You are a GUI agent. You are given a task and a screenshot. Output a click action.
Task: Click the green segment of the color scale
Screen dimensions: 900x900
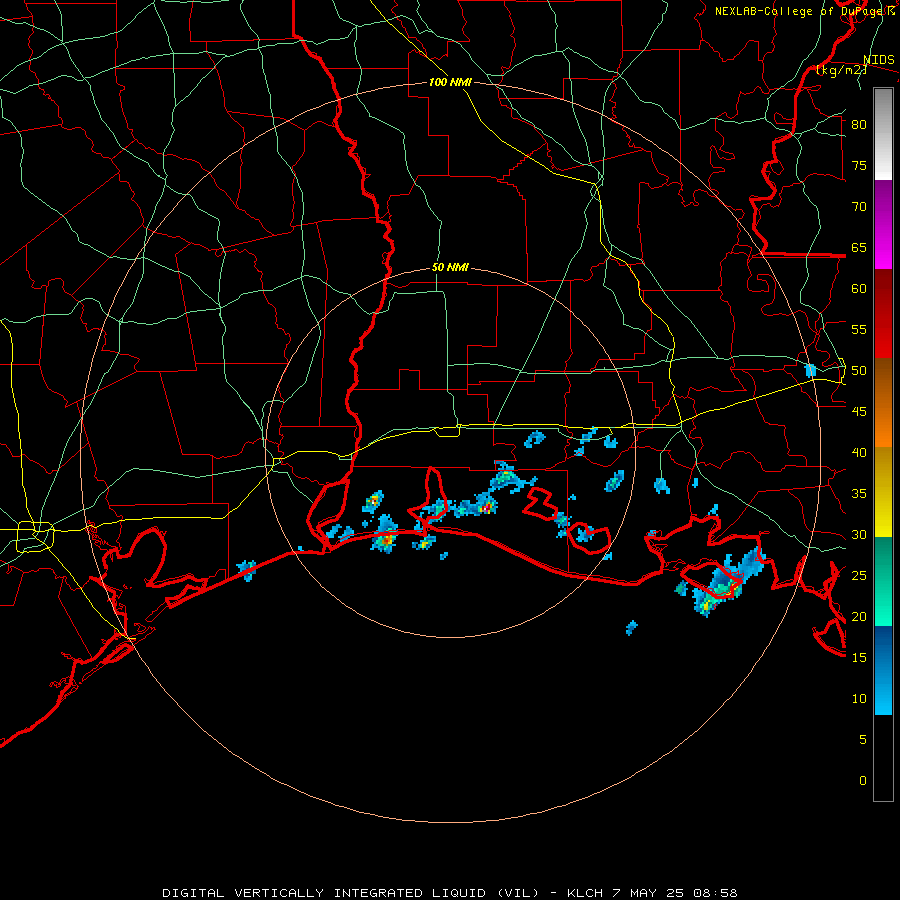click(883, 581)
